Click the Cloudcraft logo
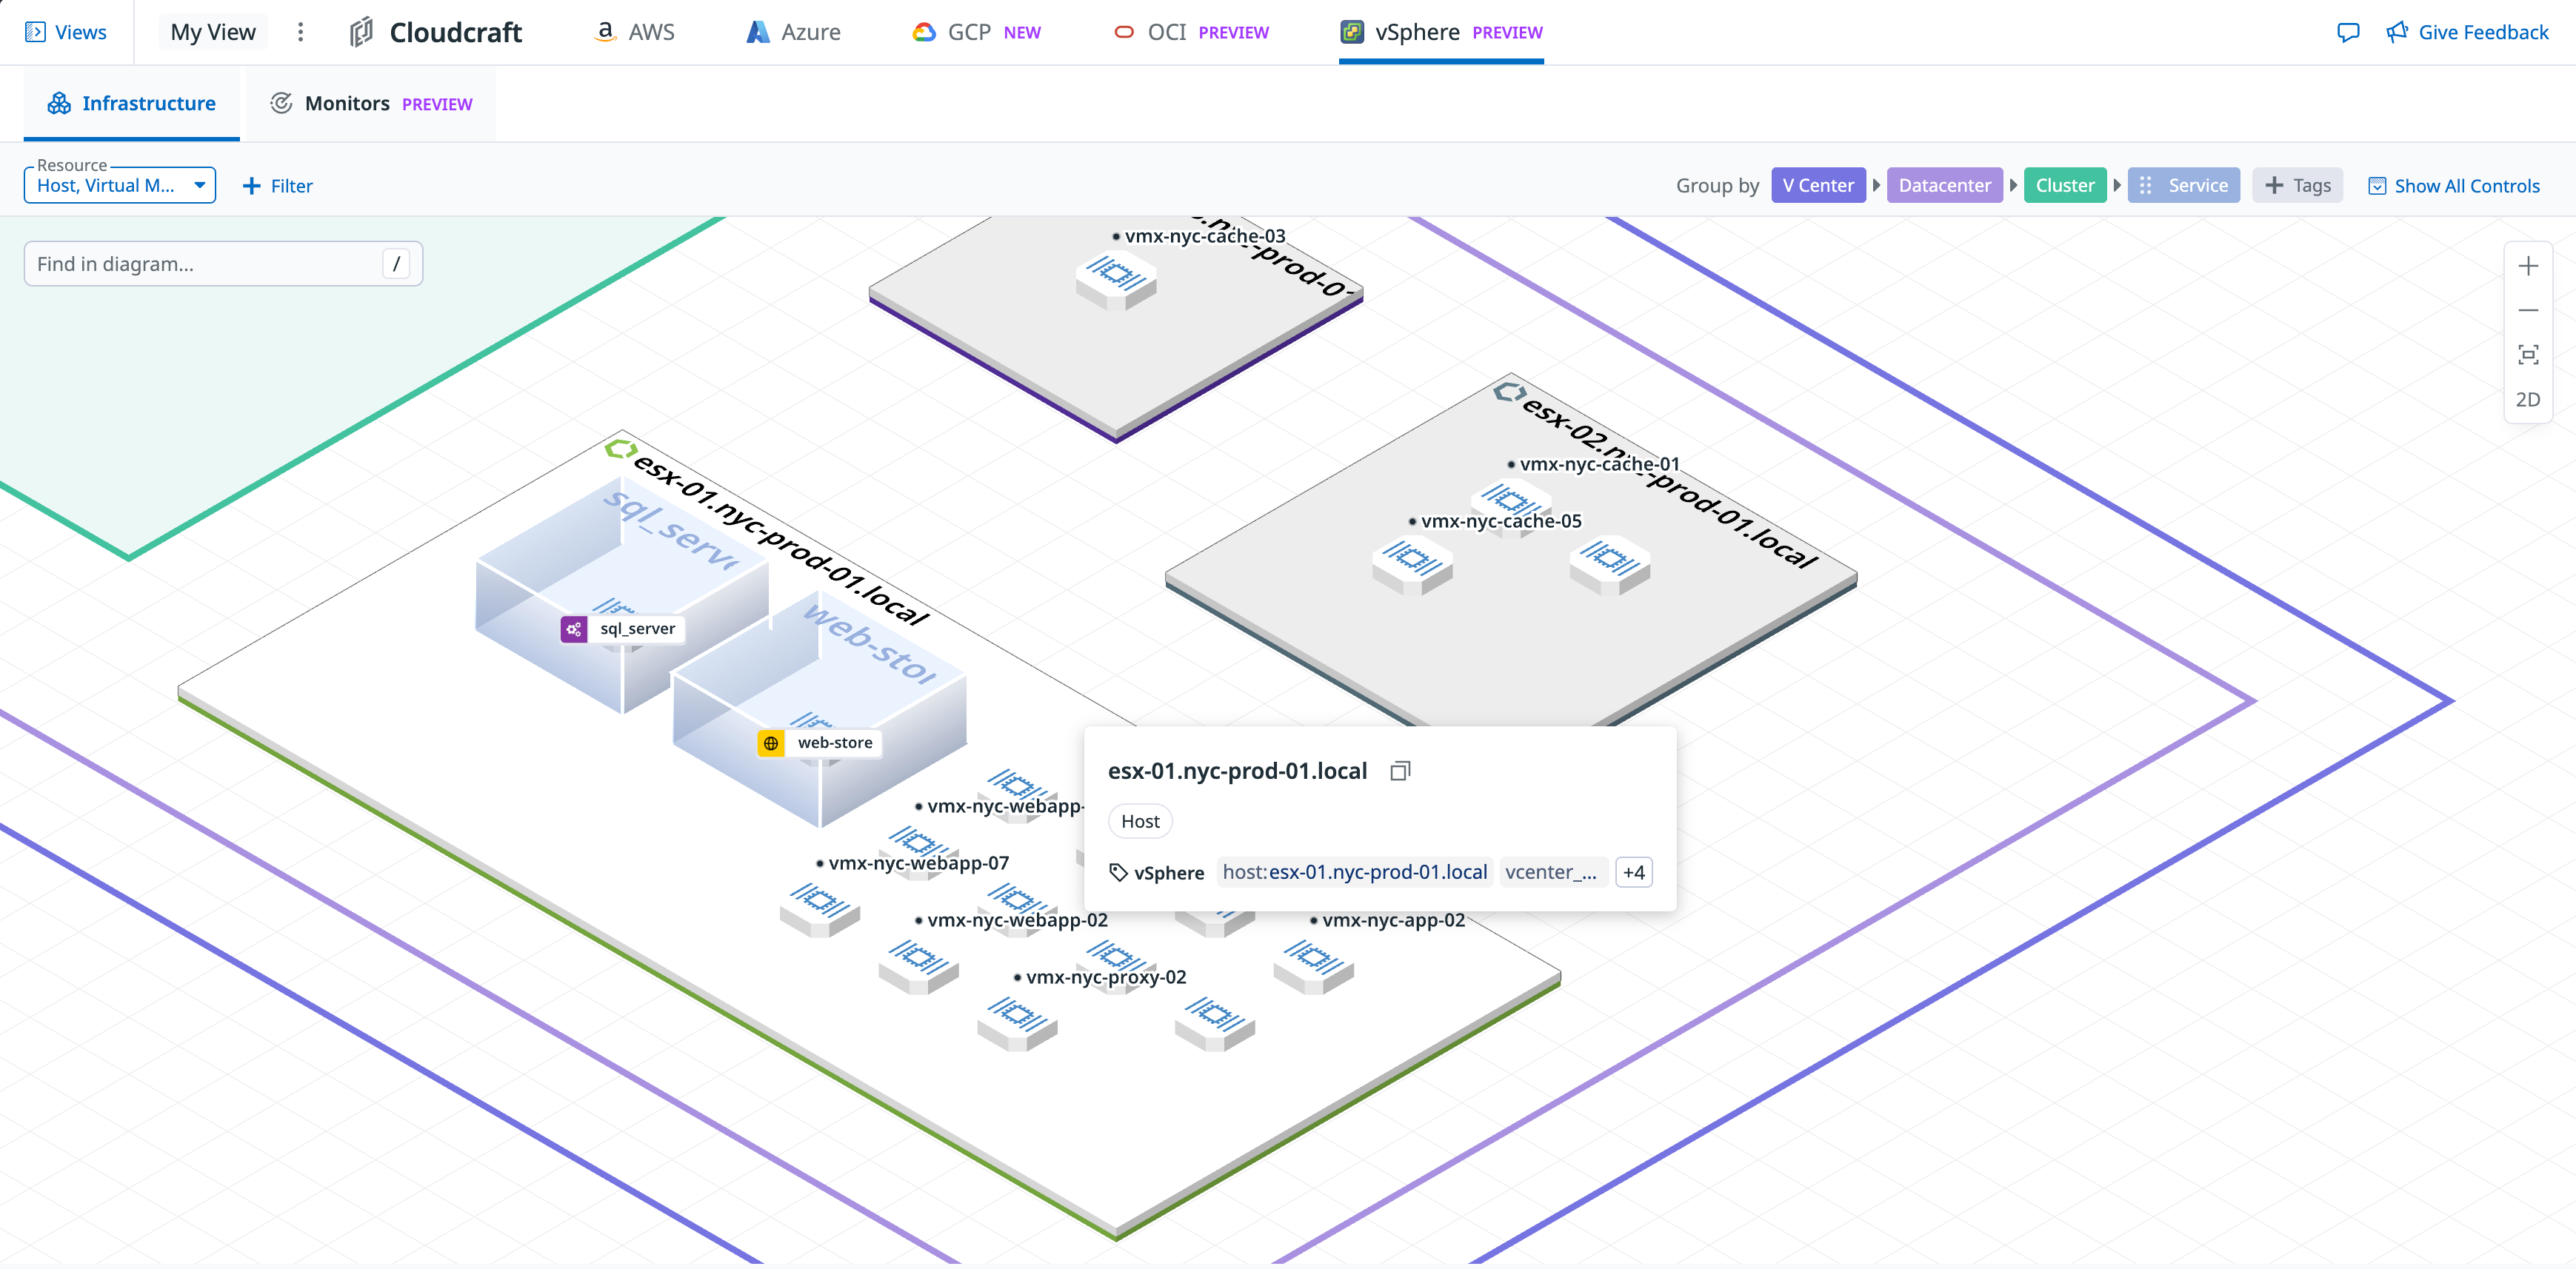This screenshot has height=1269, width=2576. point(436,32)
